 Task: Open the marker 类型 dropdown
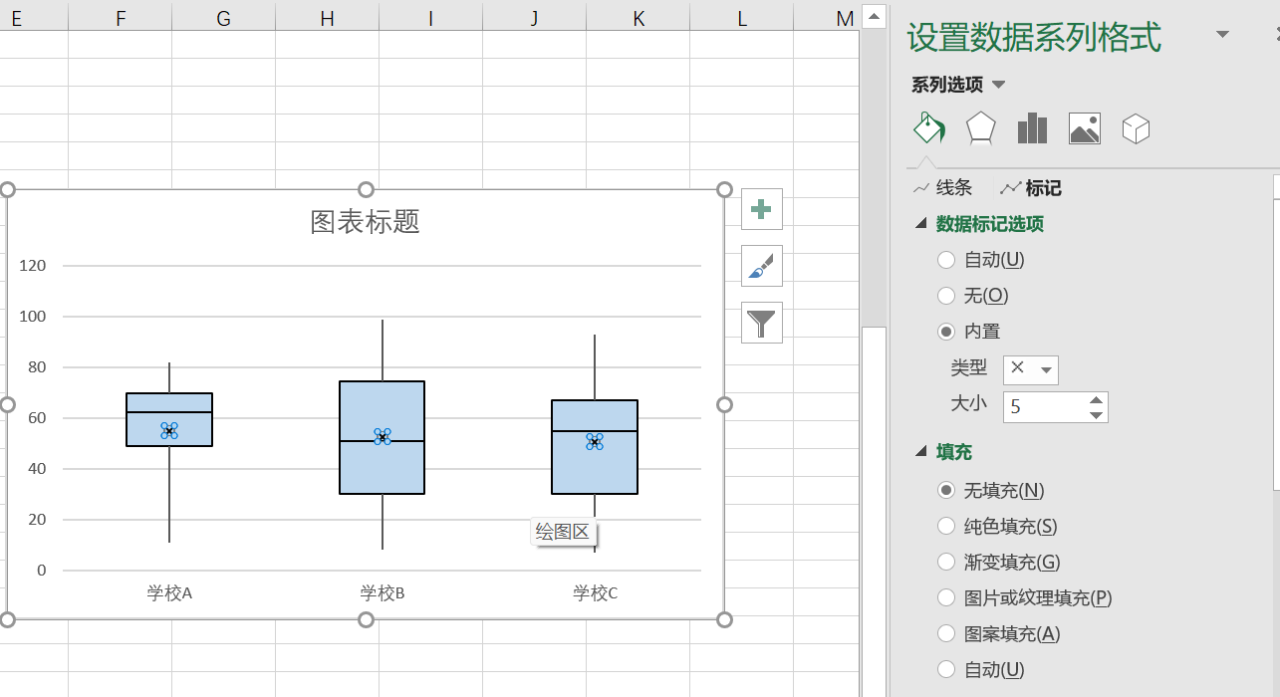pos(1031,370)
